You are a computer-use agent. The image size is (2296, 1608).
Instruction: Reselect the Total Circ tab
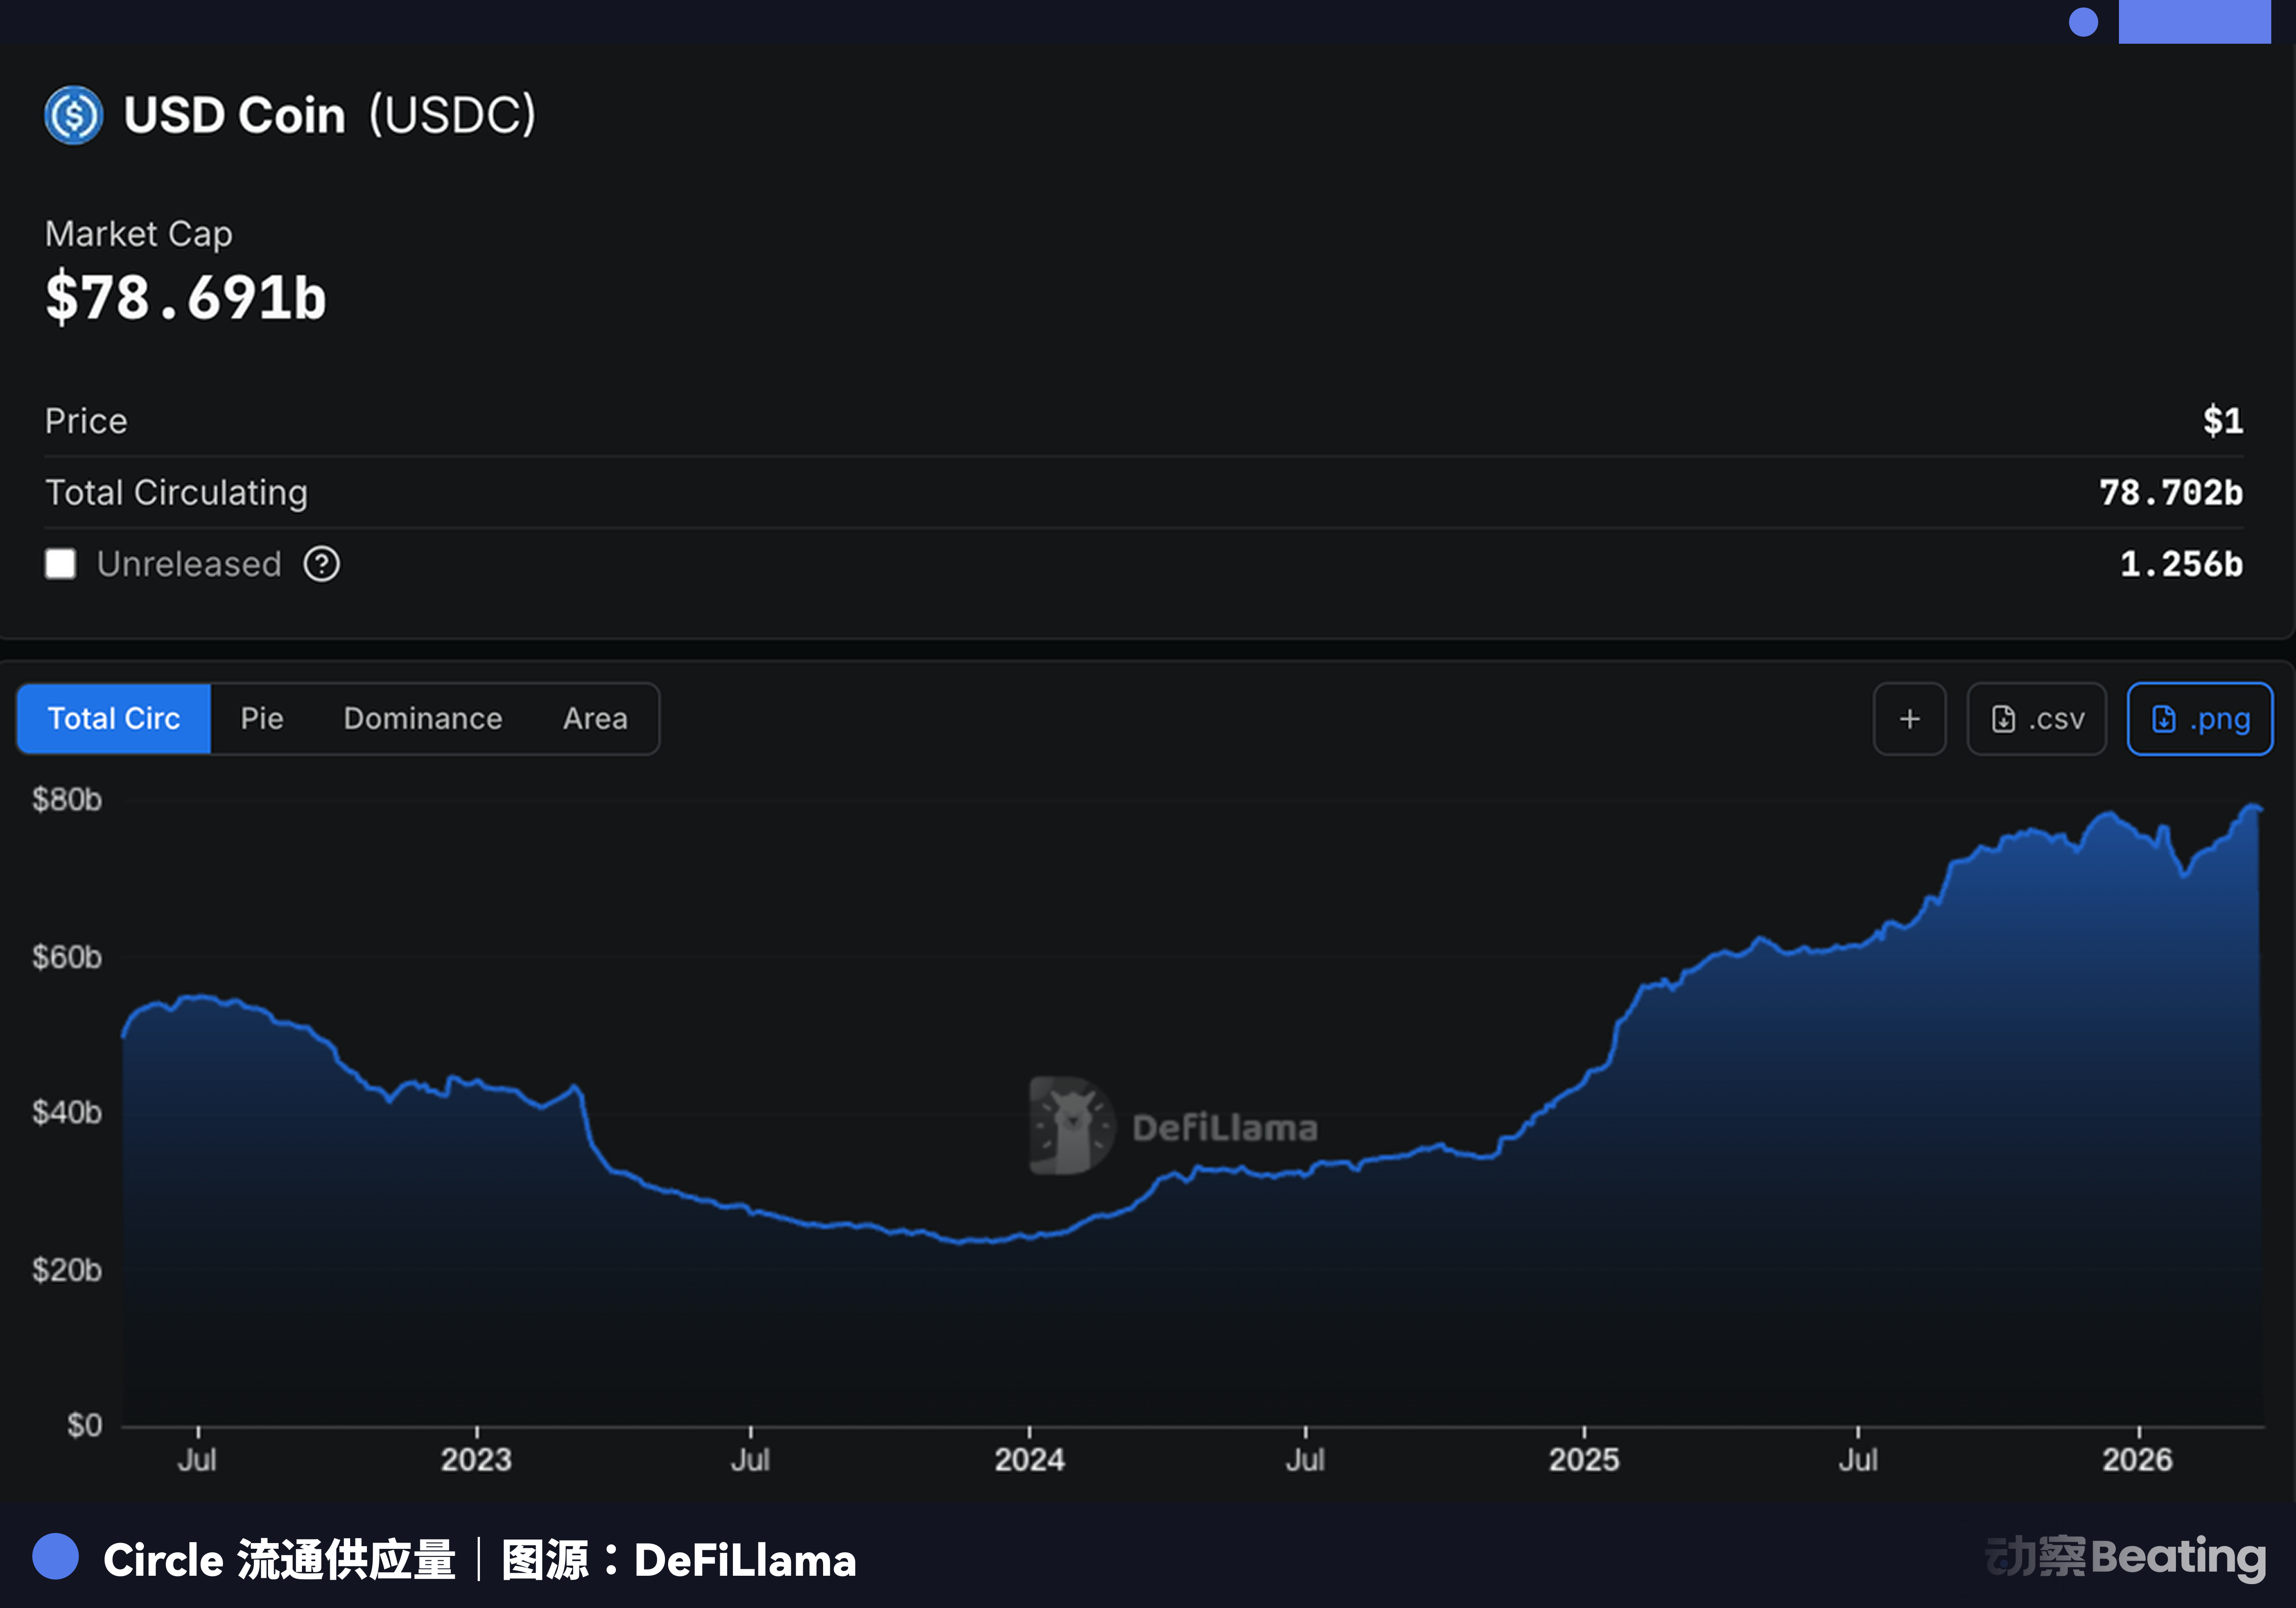pyautogui.click(x=113, y=718)
